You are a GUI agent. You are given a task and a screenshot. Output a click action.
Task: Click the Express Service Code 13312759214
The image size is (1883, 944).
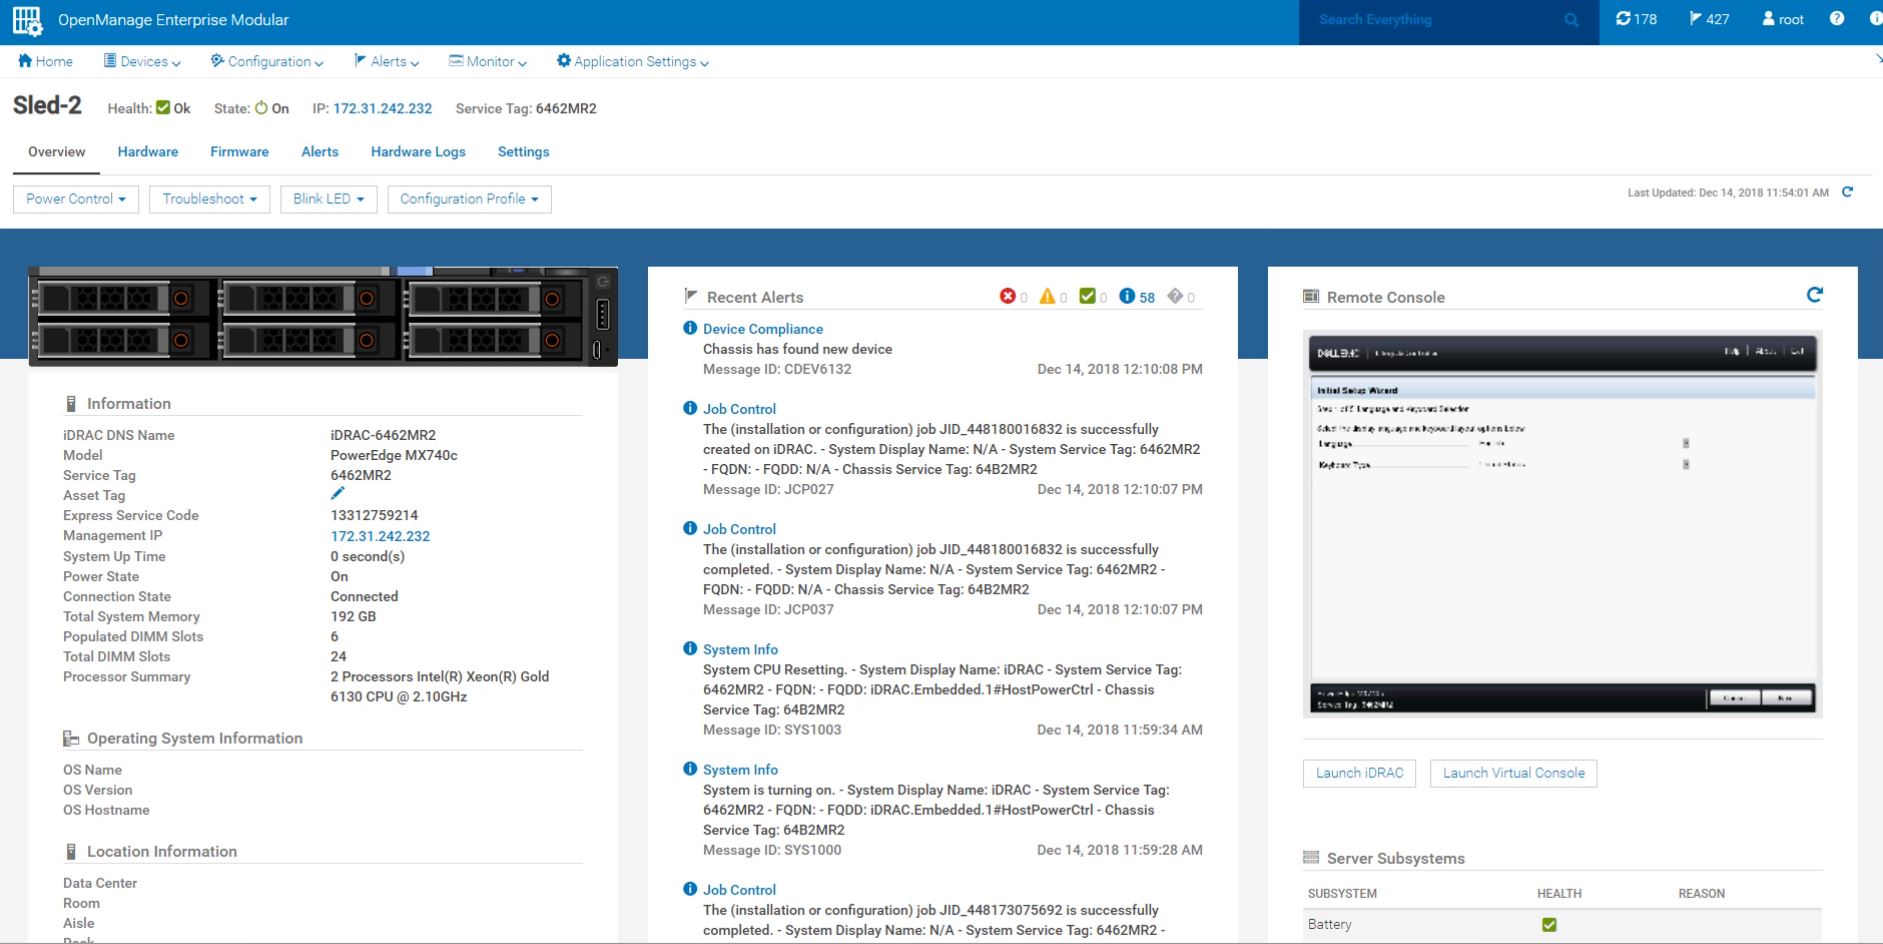(374, 515)
